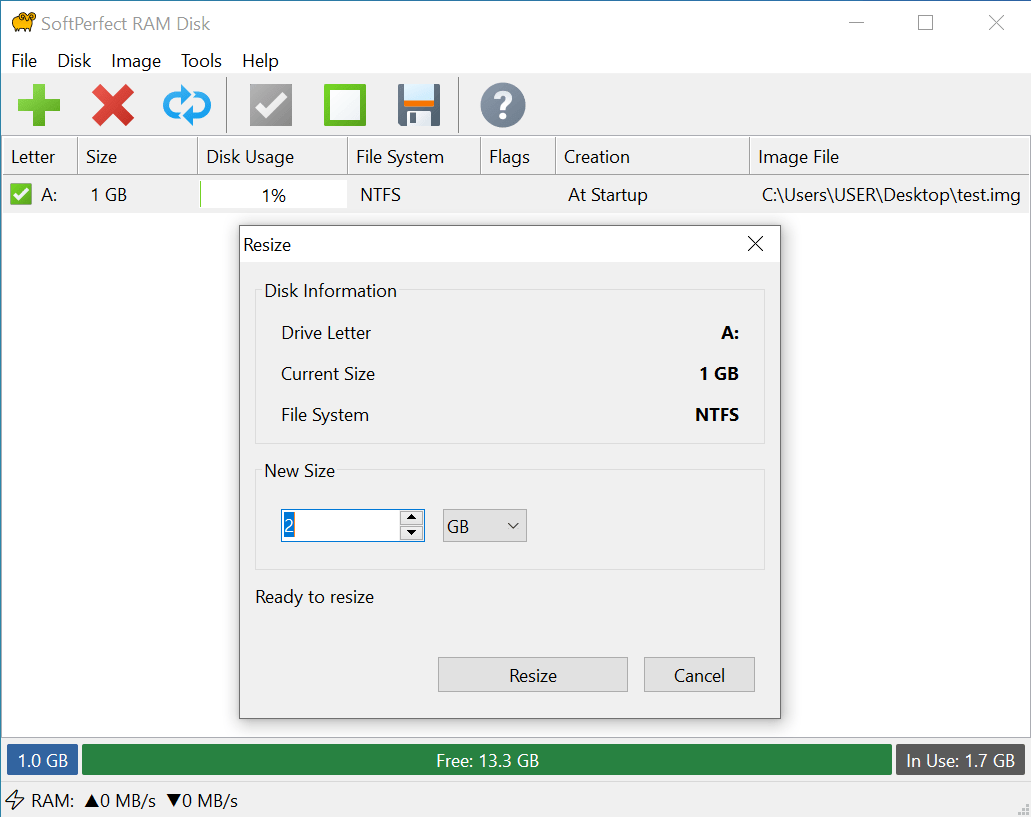Click the SoftPerfect RAM Disk title bar logo

click(23, 23)
